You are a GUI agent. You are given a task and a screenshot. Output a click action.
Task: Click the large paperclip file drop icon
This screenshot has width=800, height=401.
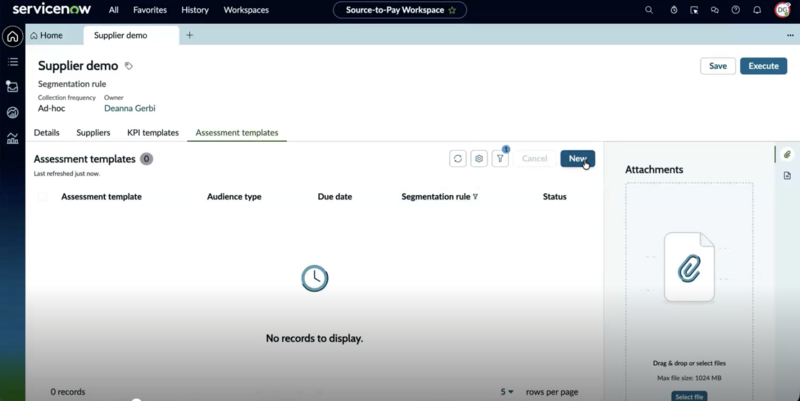click(x=689, y=267)
